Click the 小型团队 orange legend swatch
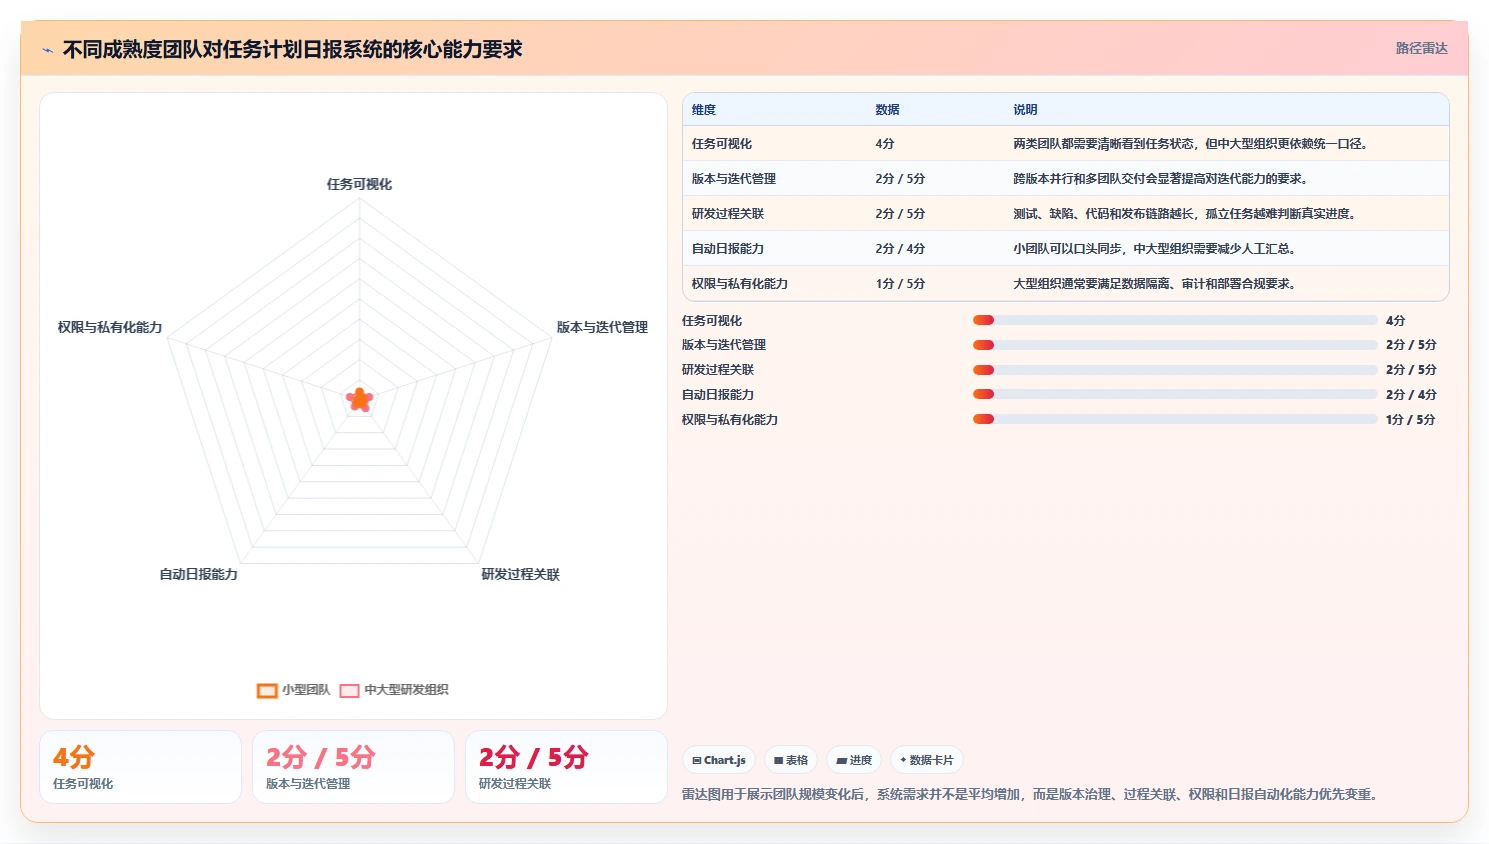 point(267,690)
